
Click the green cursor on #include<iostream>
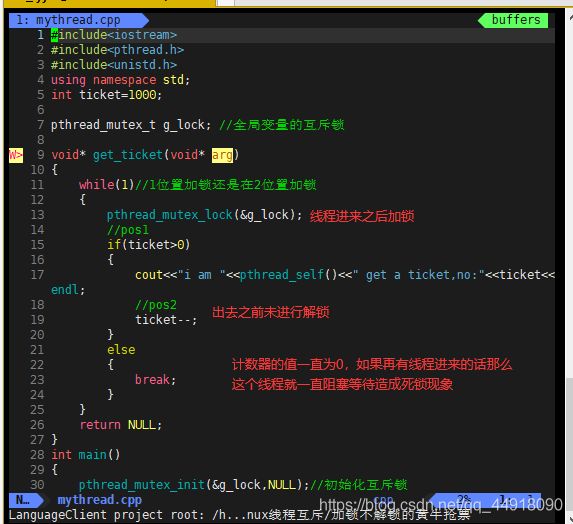[x=54, y=35]
